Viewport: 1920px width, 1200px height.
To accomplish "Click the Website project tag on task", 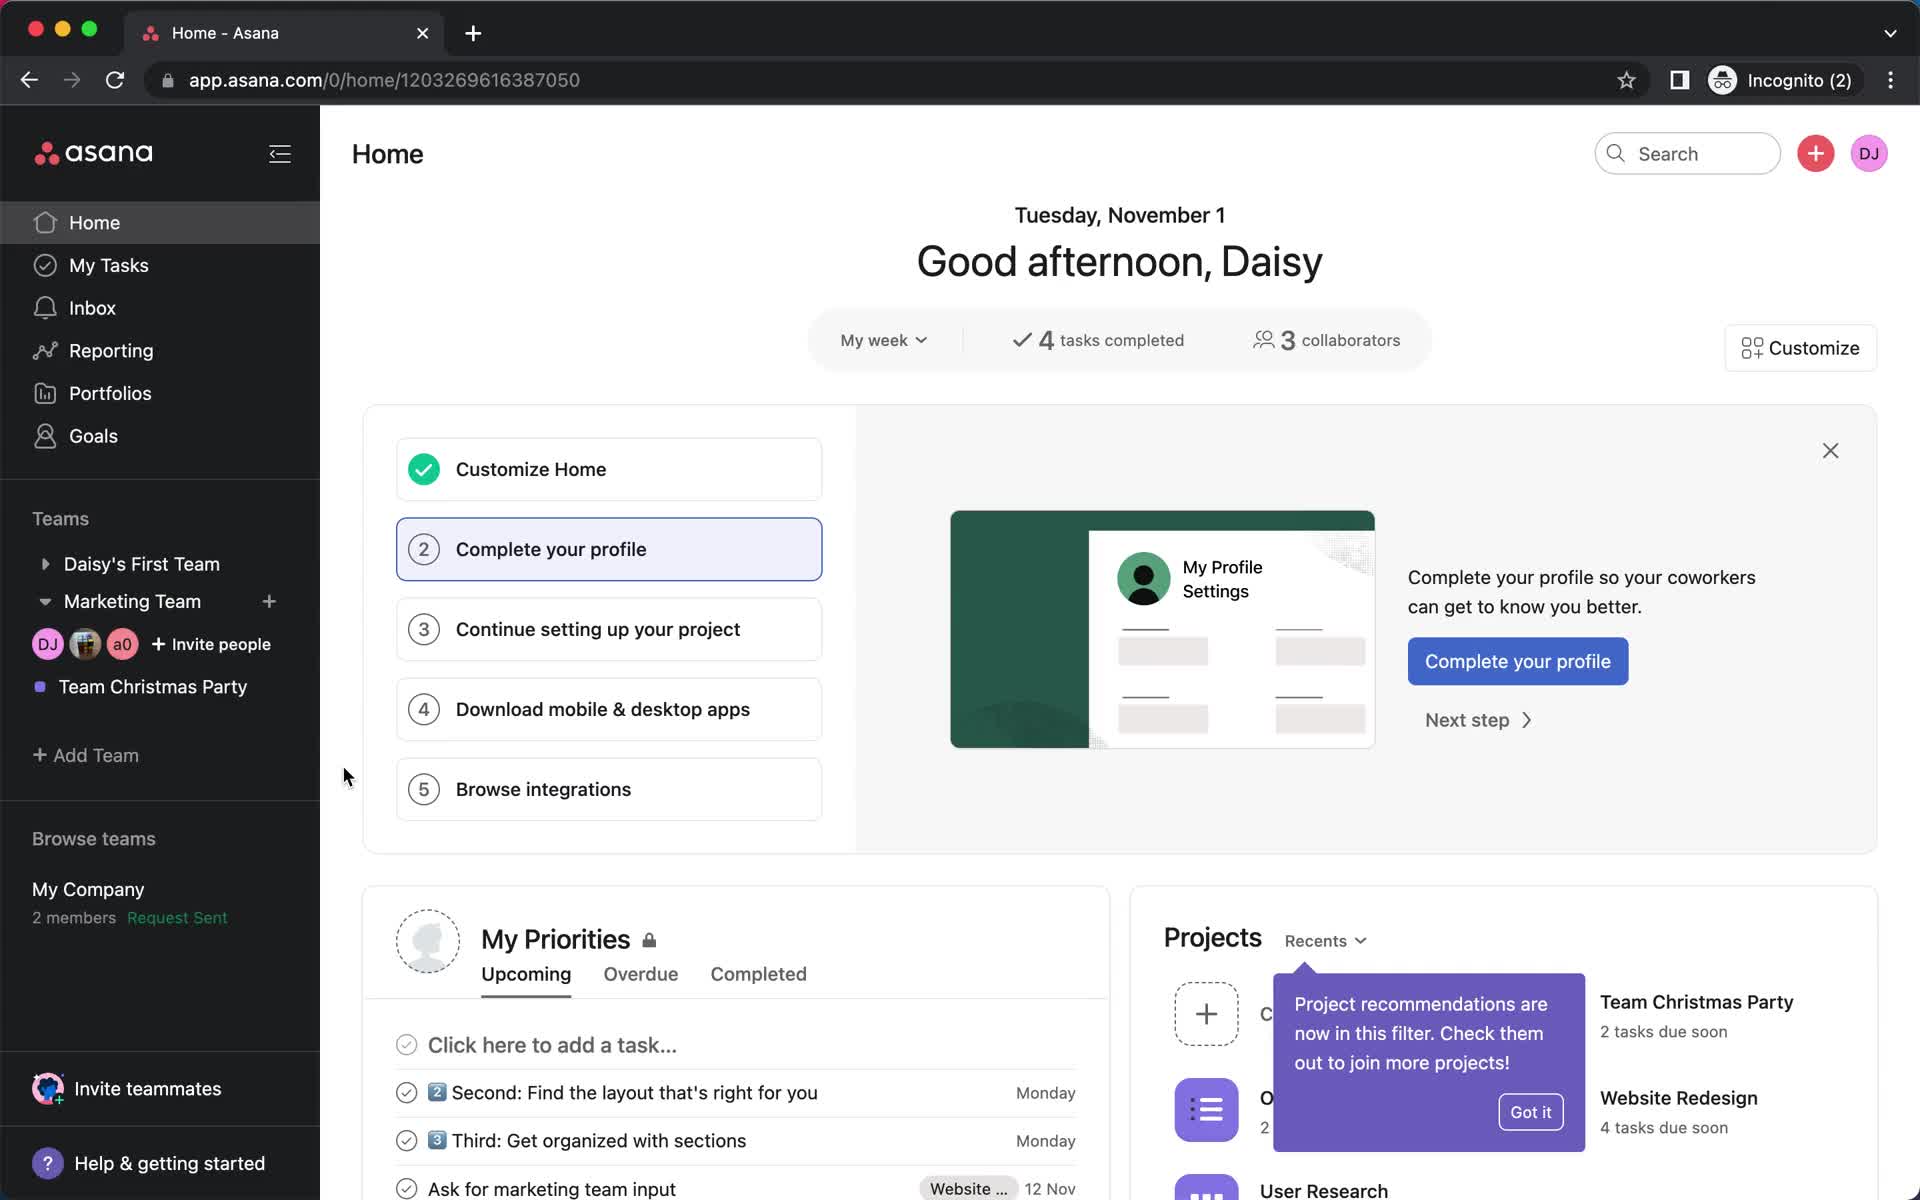I will click(967, 1188).
